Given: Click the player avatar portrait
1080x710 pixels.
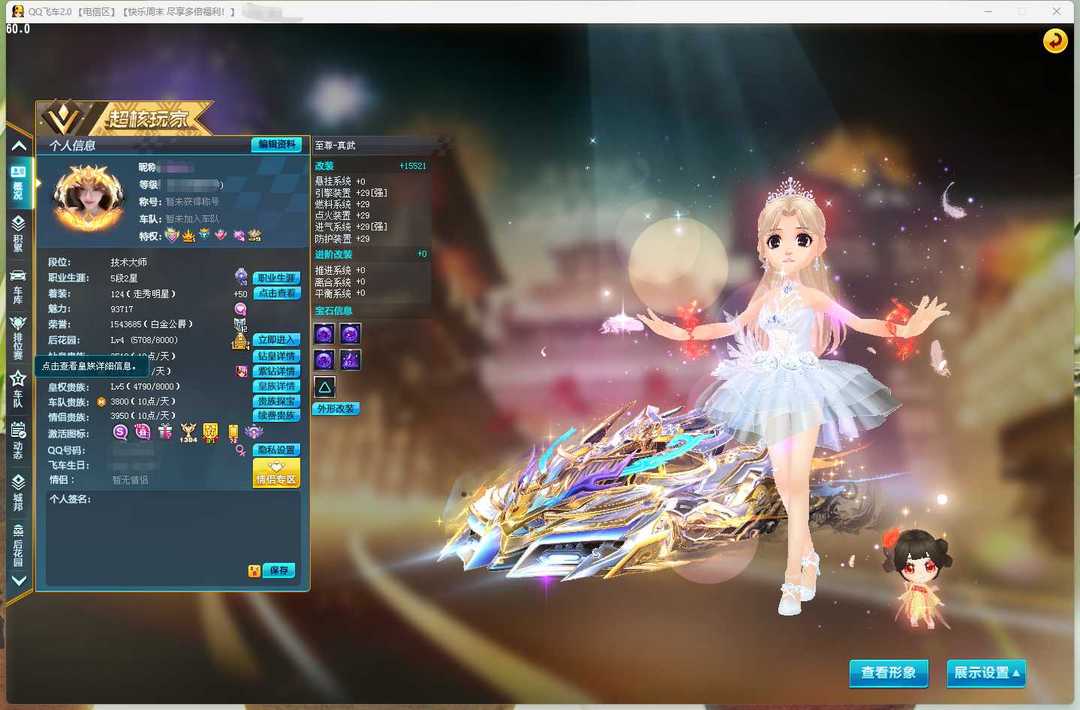Looking at the screenshot, I should point(88,198).
